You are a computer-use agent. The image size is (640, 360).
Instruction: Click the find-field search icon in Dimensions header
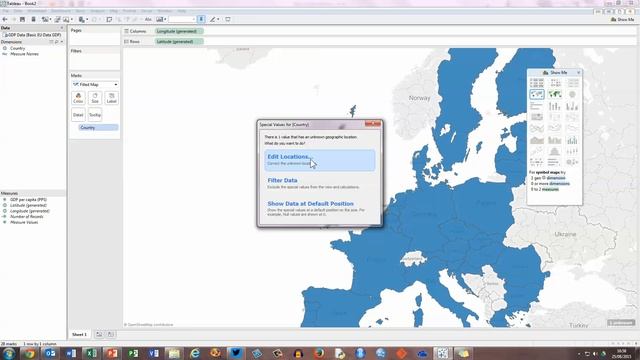point(56,42)
